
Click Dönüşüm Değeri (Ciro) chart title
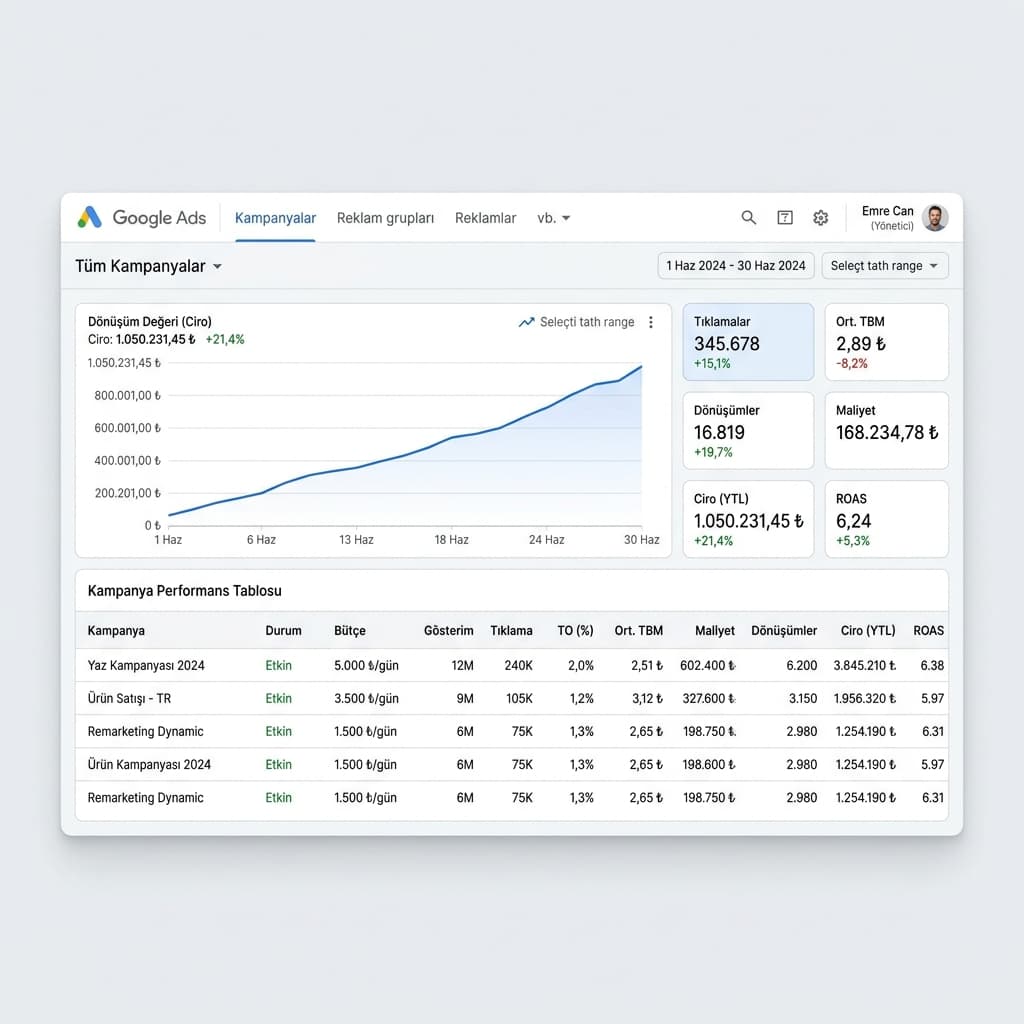coord(150,322)
